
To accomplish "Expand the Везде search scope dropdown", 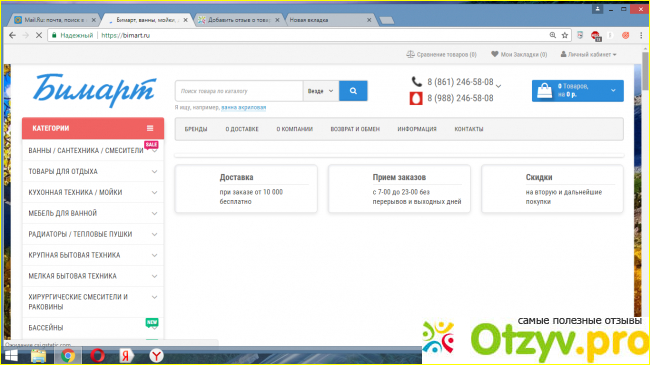I will tap(321, 91).
